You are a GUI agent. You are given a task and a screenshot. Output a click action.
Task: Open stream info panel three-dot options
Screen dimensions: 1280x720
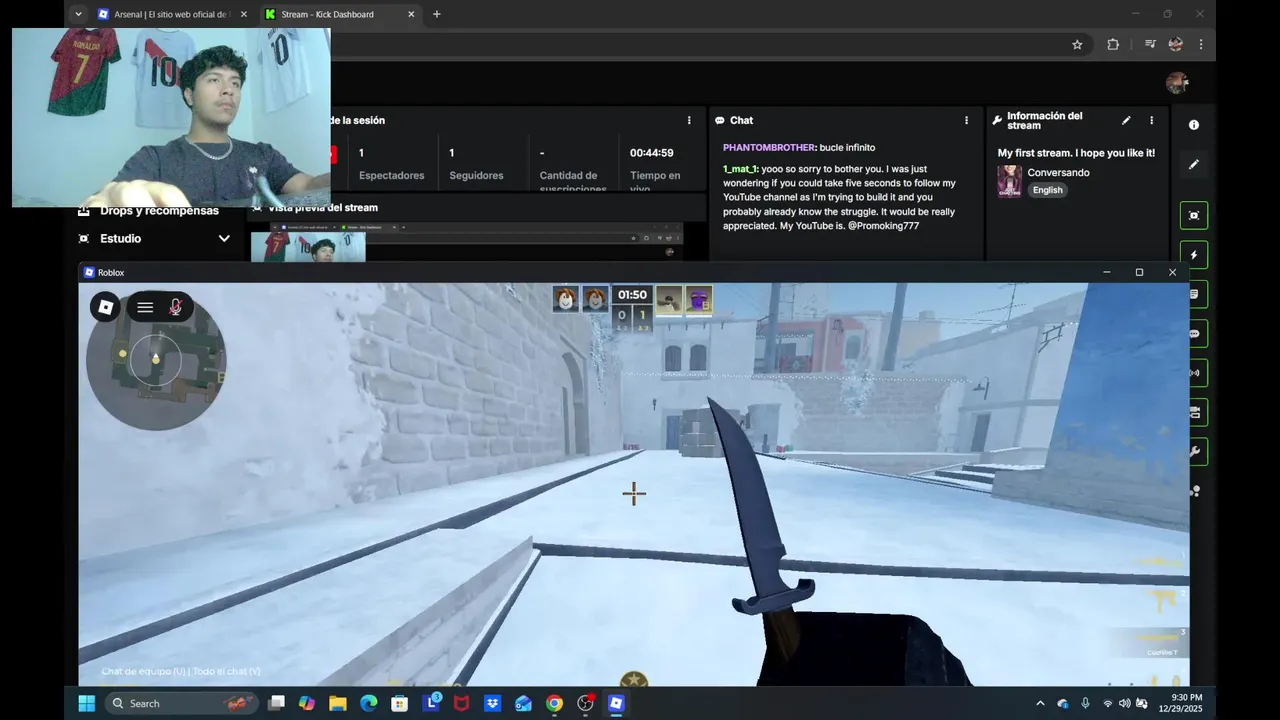pos(1151,120)
